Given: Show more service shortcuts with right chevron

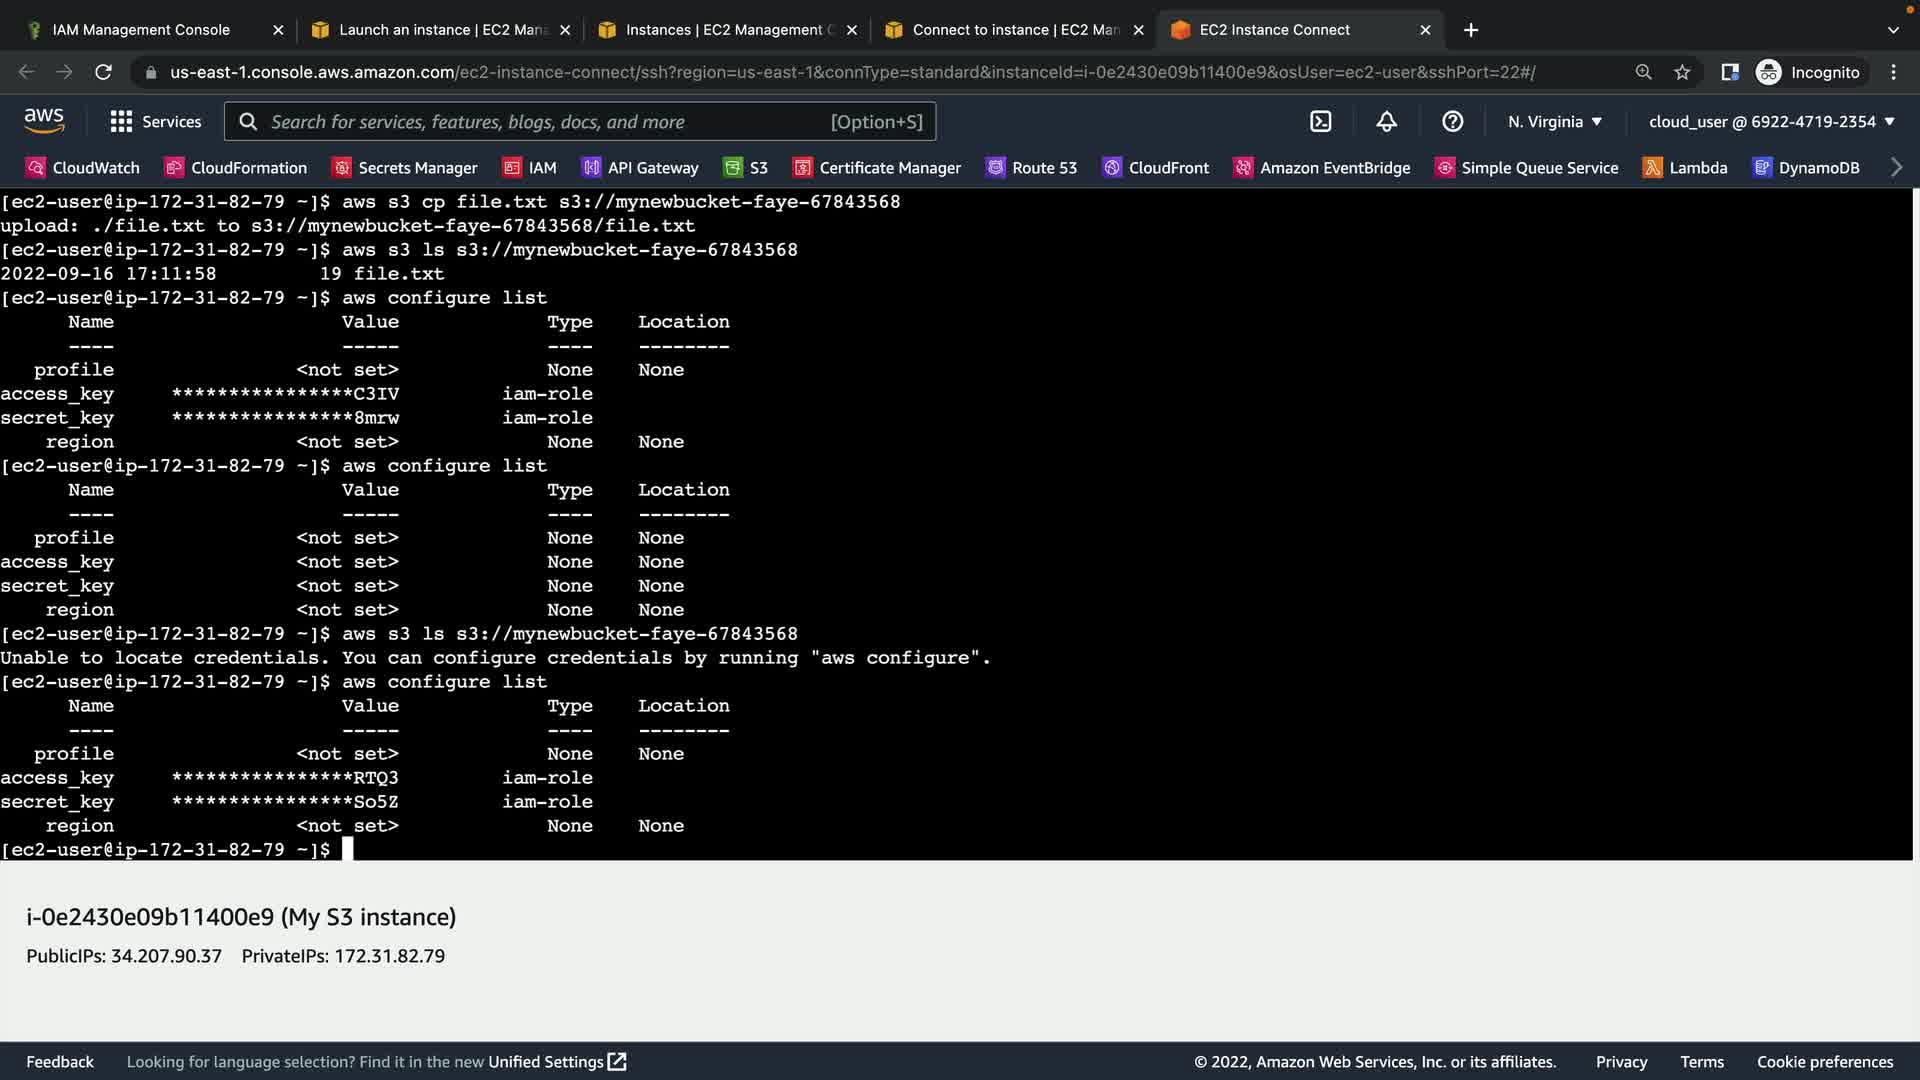Looking at the screenshot, I should pyautogui.click(x=1896, y=168).
